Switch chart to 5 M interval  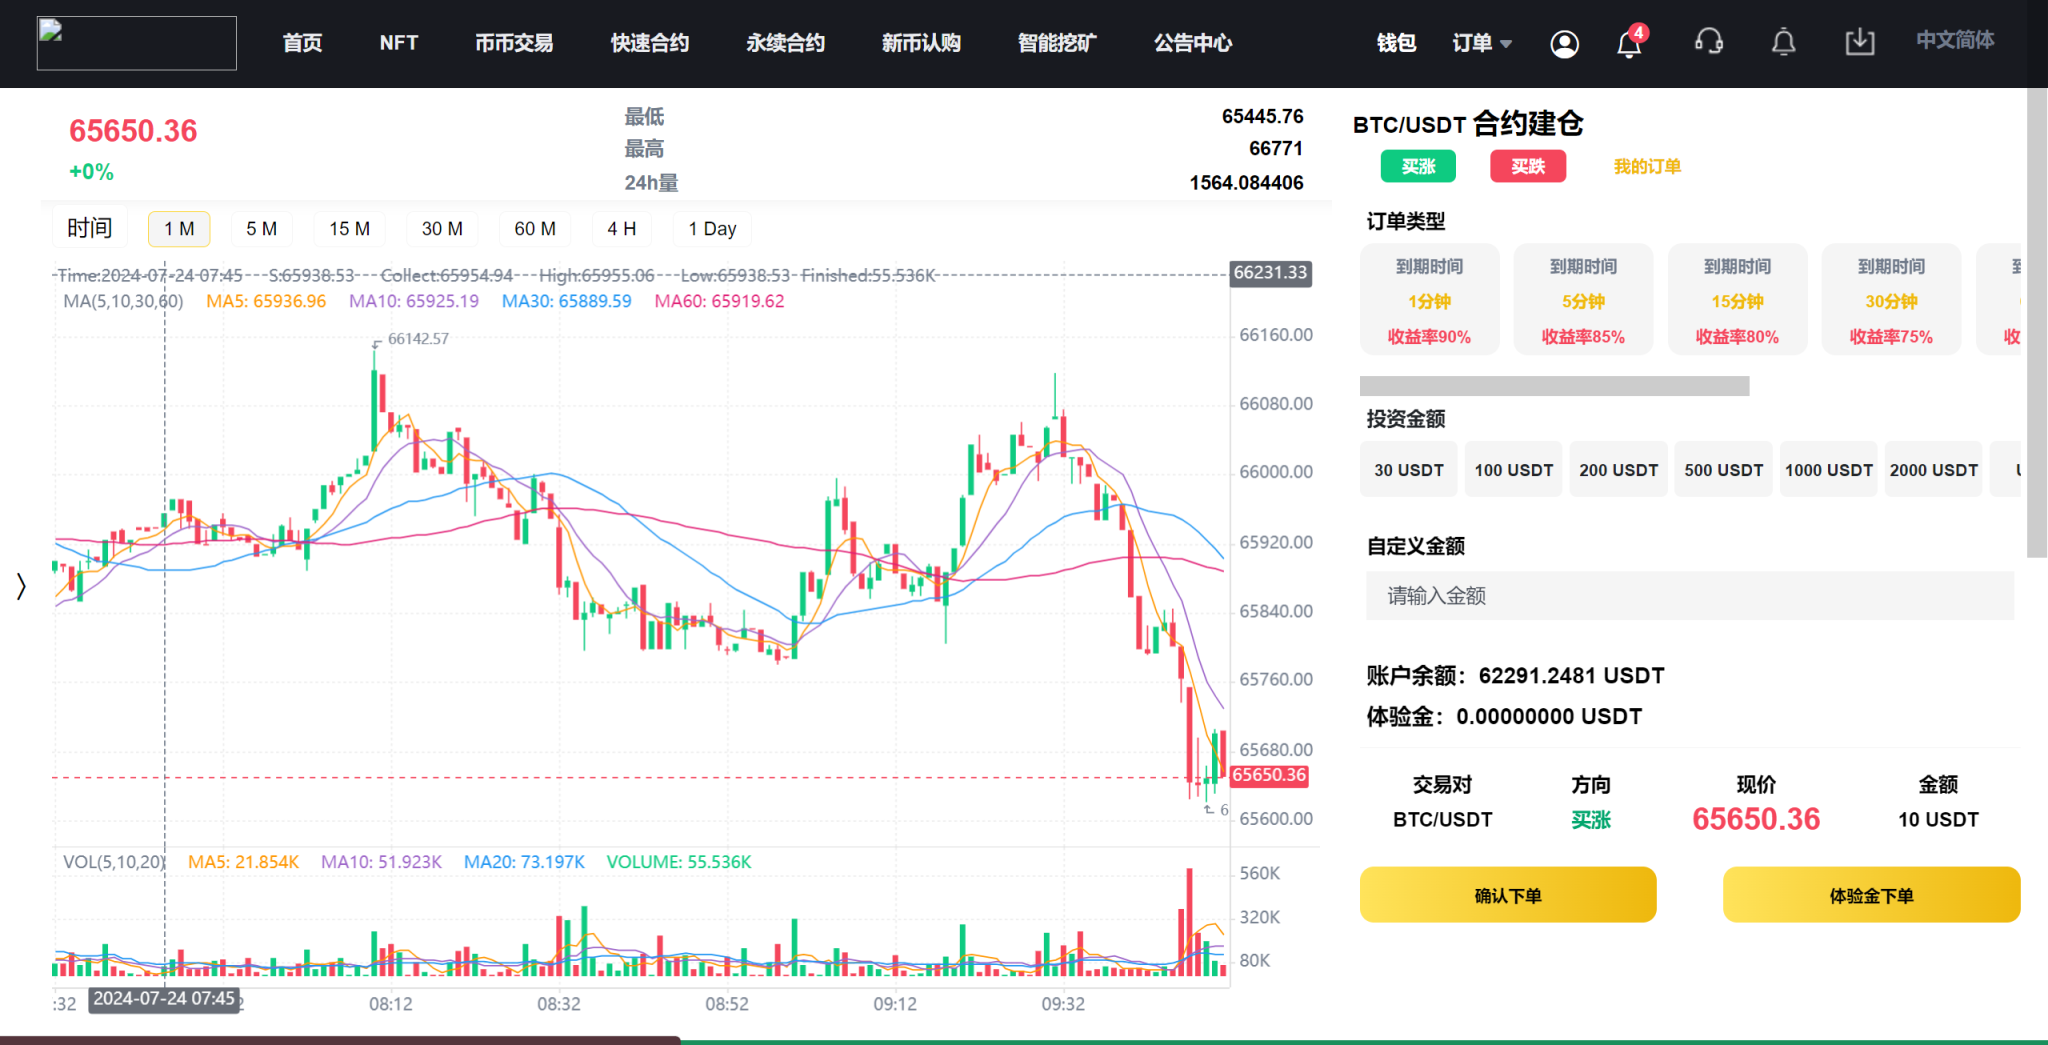[x=261, y=229]
